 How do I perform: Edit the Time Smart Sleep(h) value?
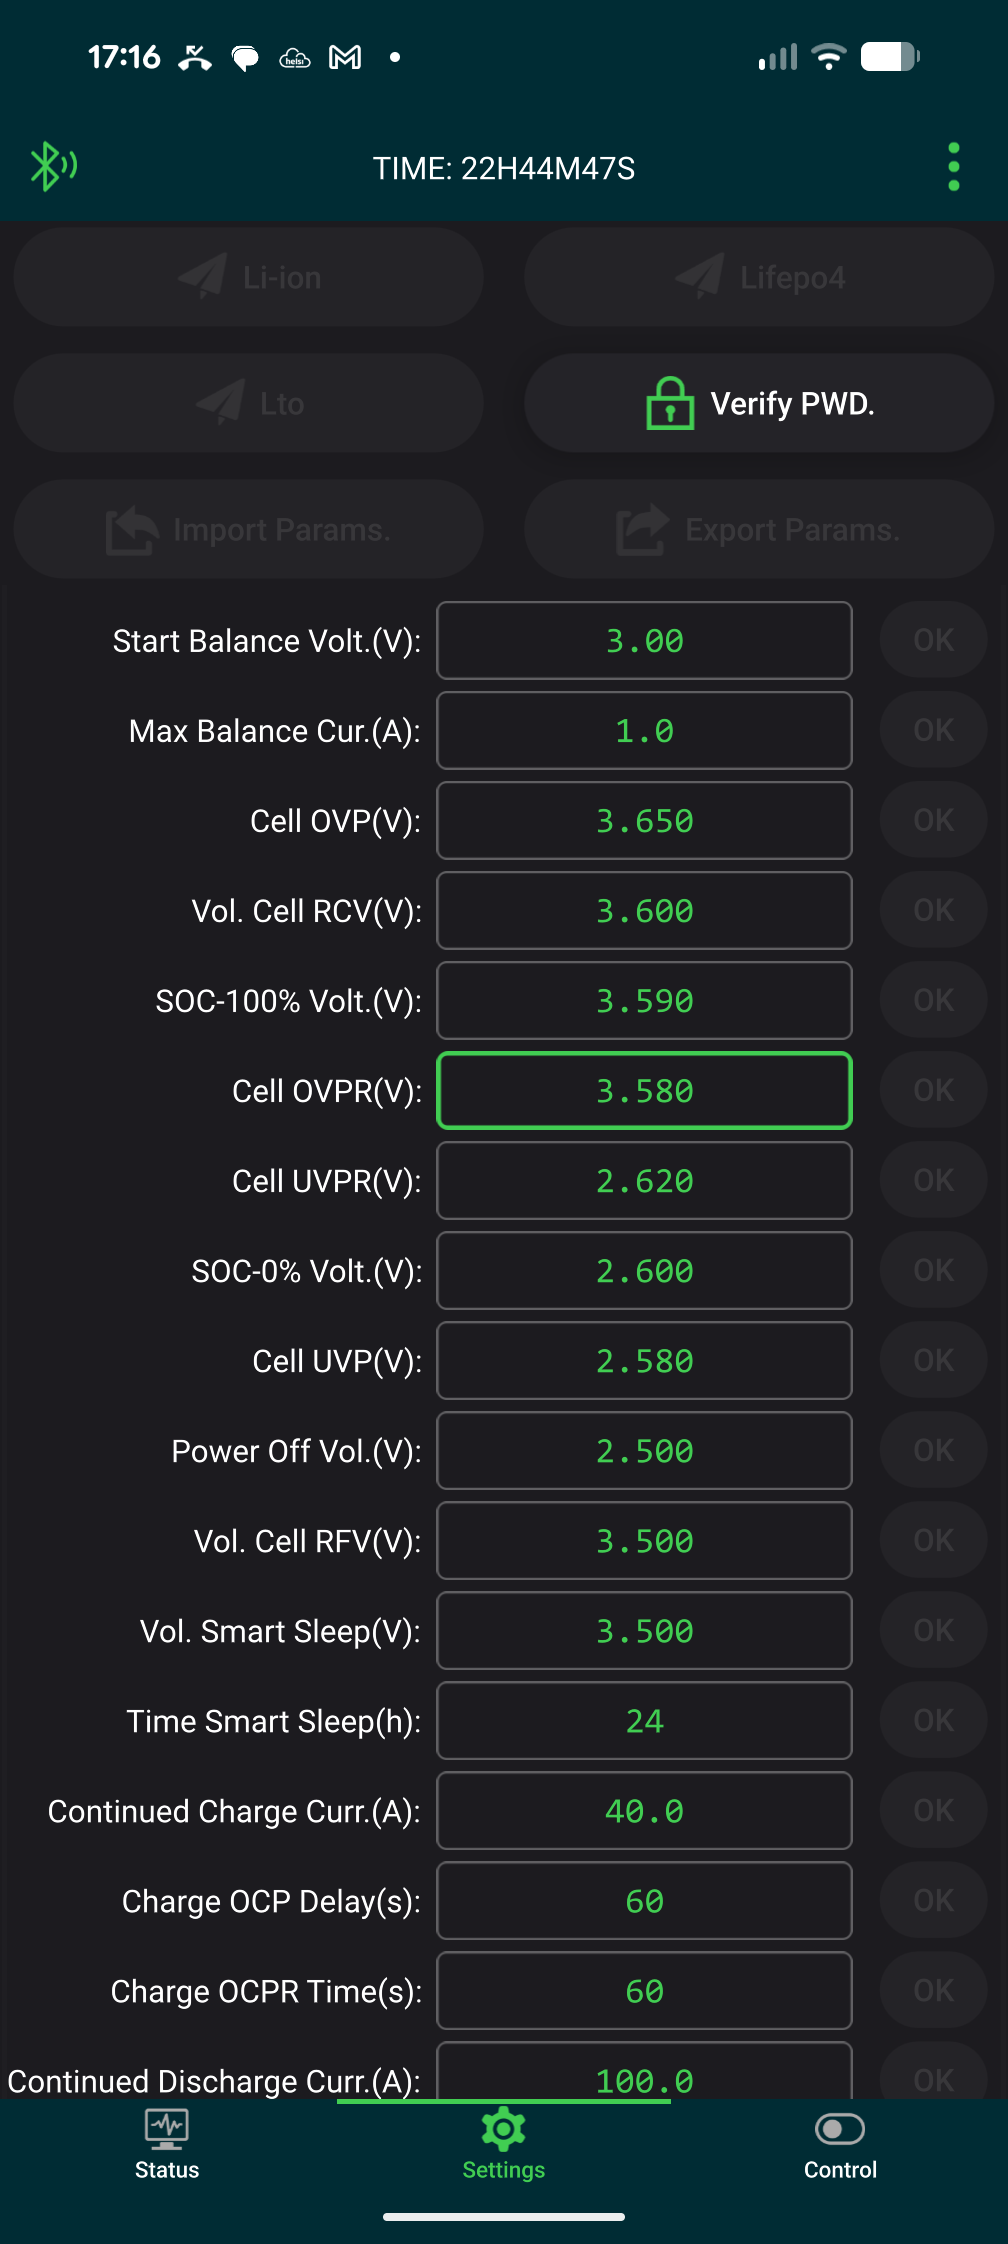pyautogui.click(x=644, y=1721)
